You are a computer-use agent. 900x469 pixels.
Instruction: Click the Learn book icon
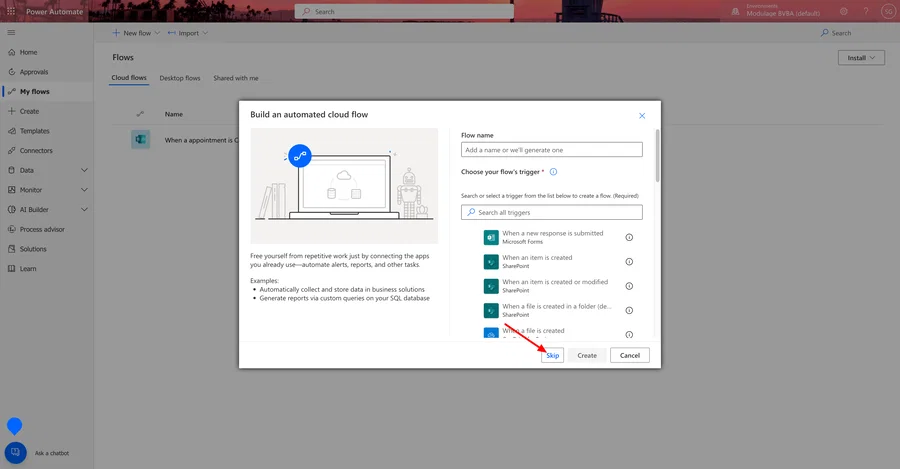click(11, 269)
